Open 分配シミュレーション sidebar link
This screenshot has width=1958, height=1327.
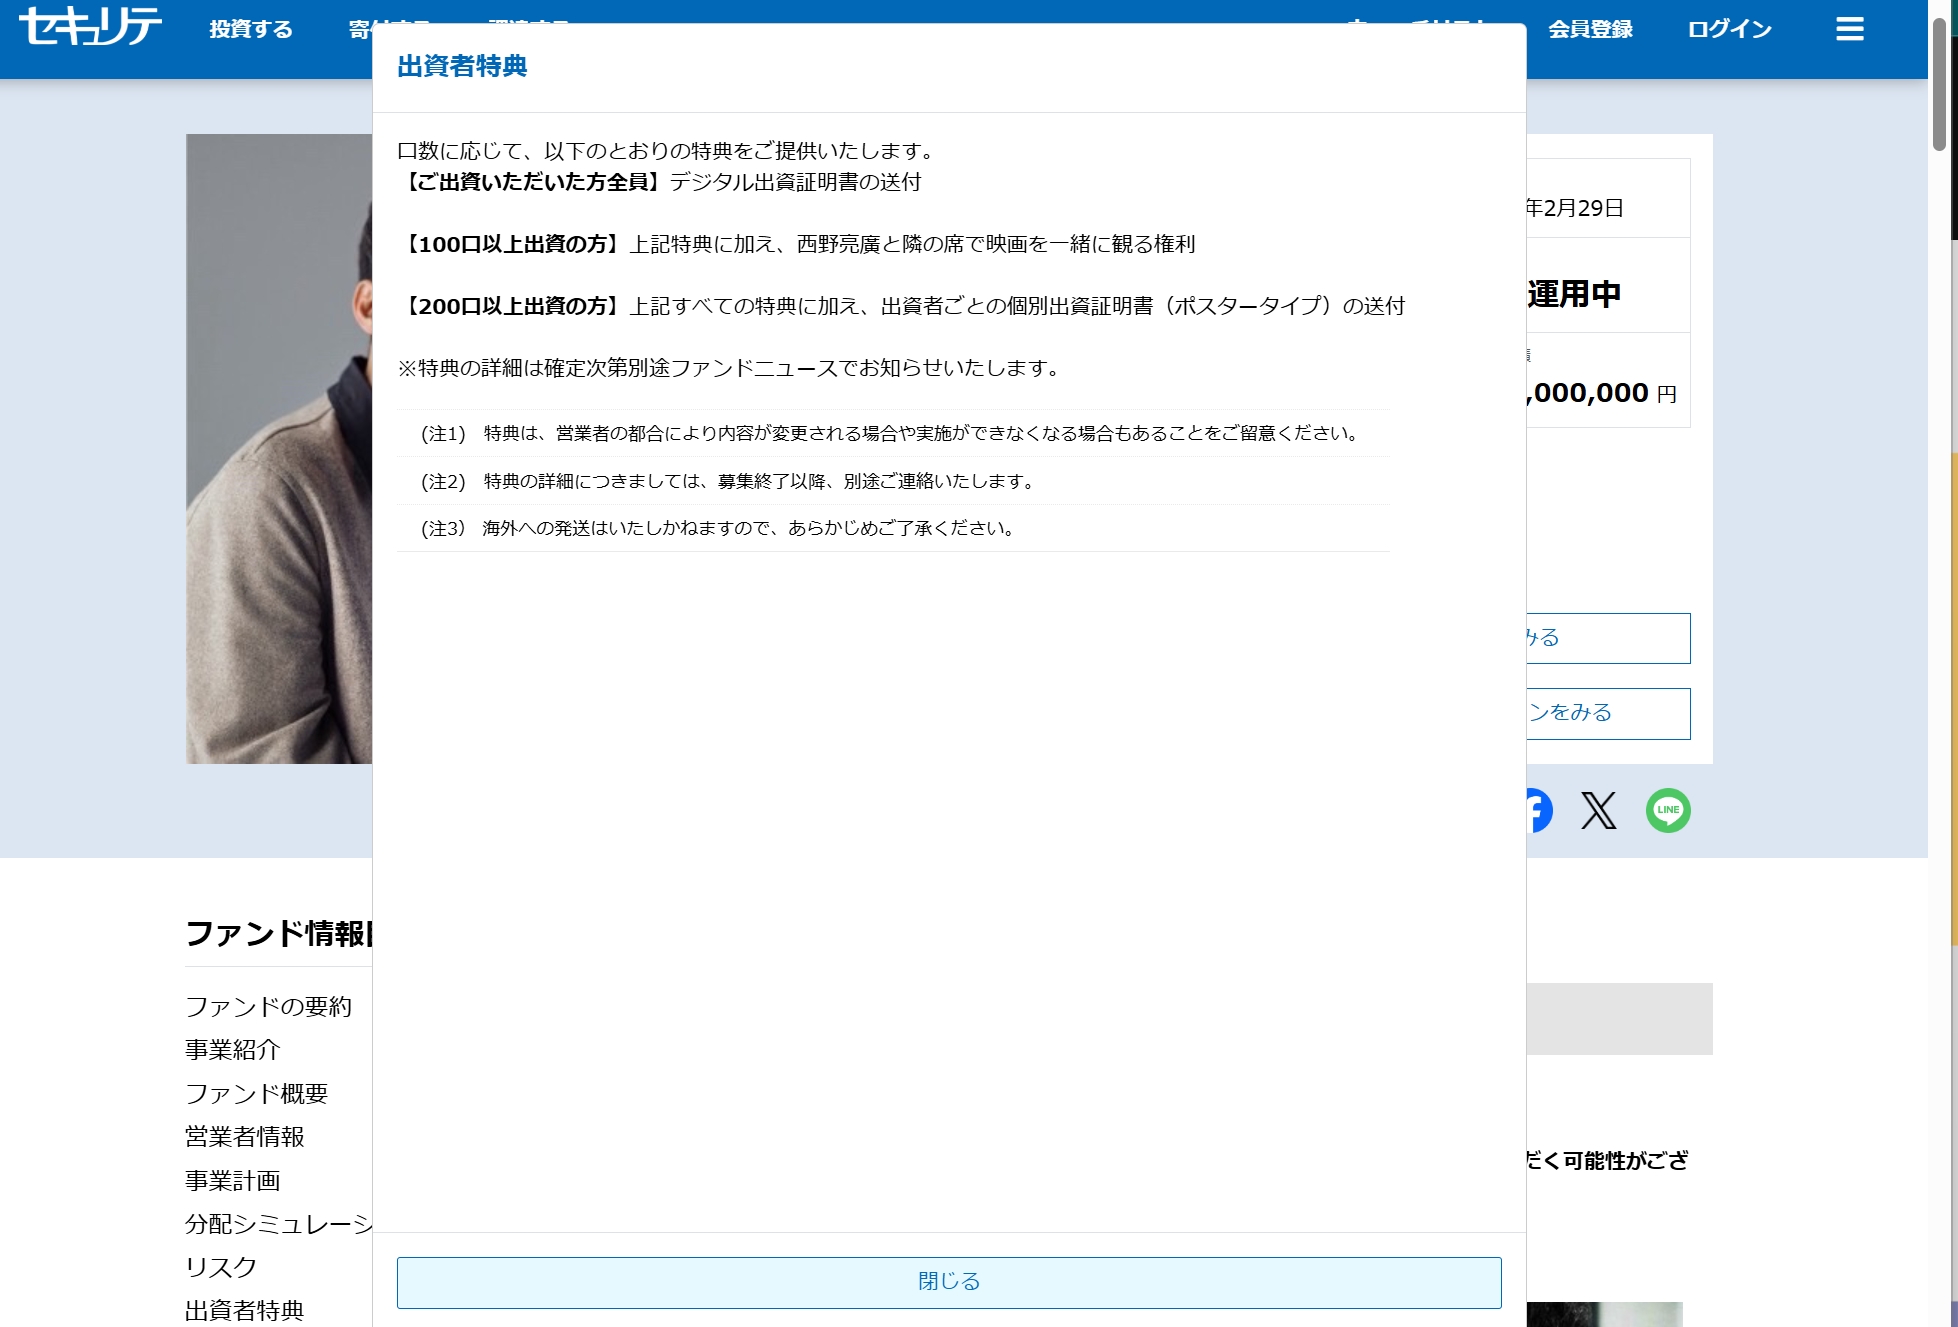coord(278,1223)
